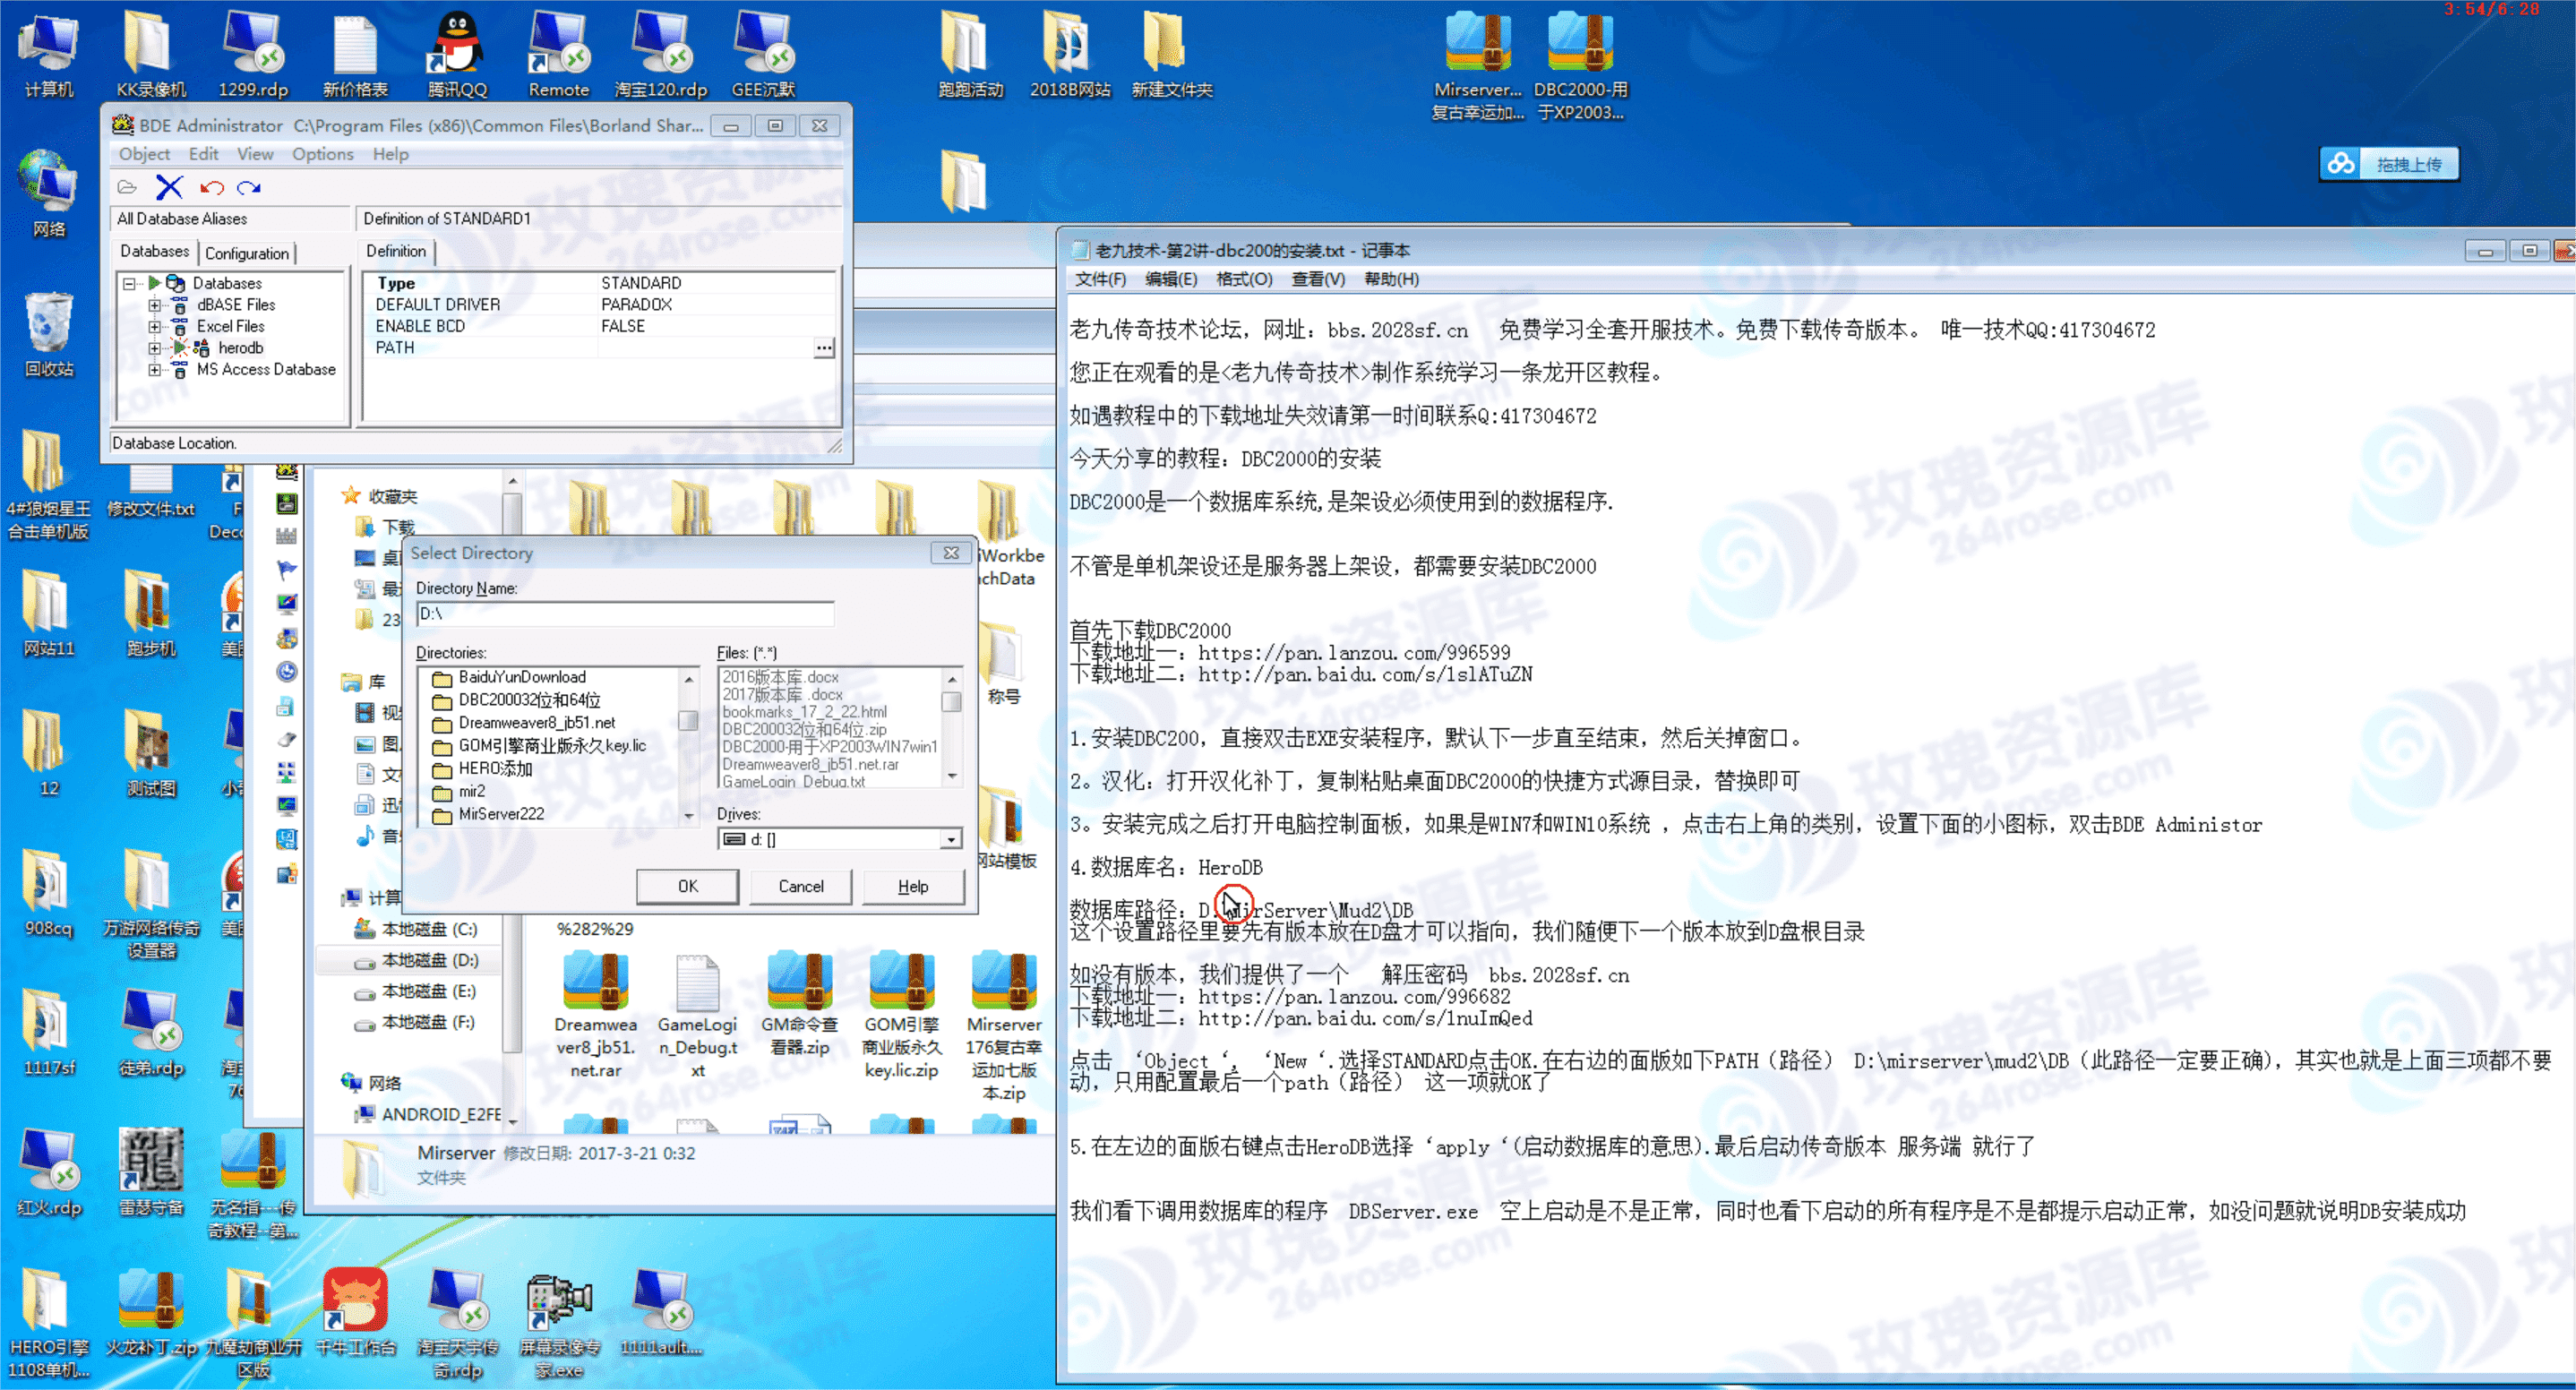Screen dimensions: 2576x1390
Task: Expand the MS Access Database node
Action: click(154, 369)
